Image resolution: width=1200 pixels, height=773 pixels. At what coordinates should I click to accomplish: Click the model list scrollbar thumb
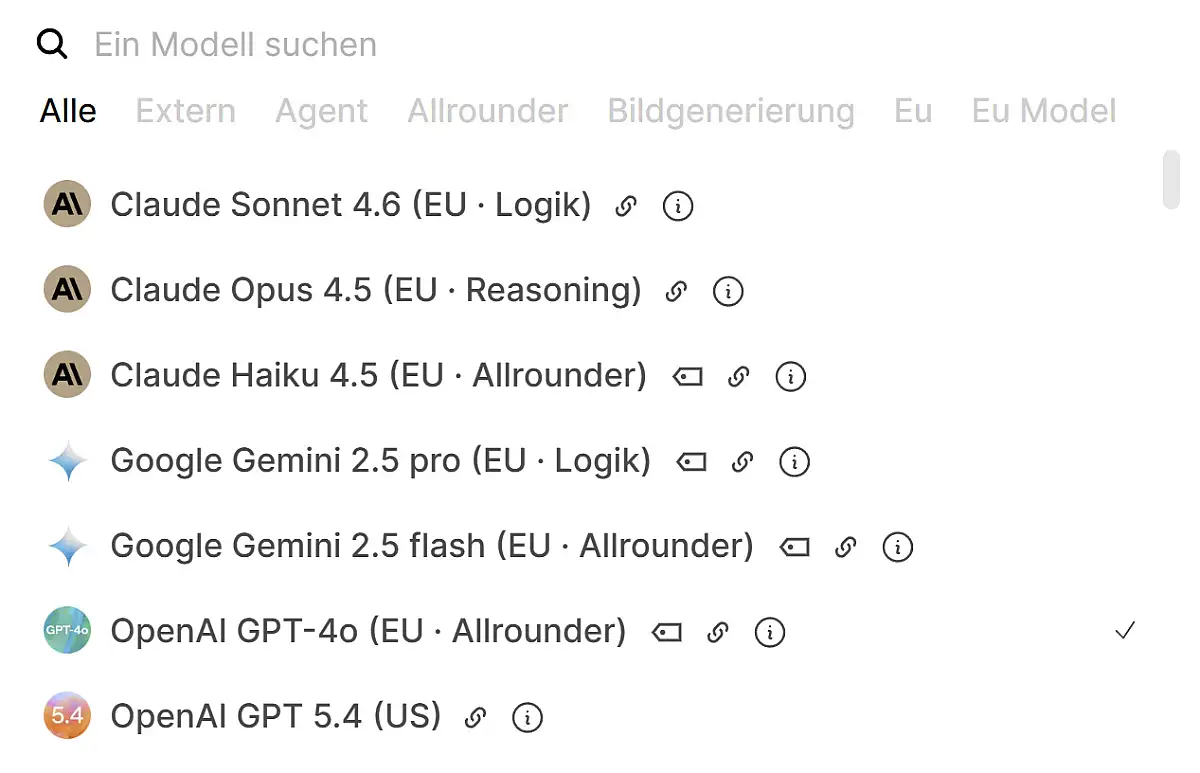(1171, 180)
